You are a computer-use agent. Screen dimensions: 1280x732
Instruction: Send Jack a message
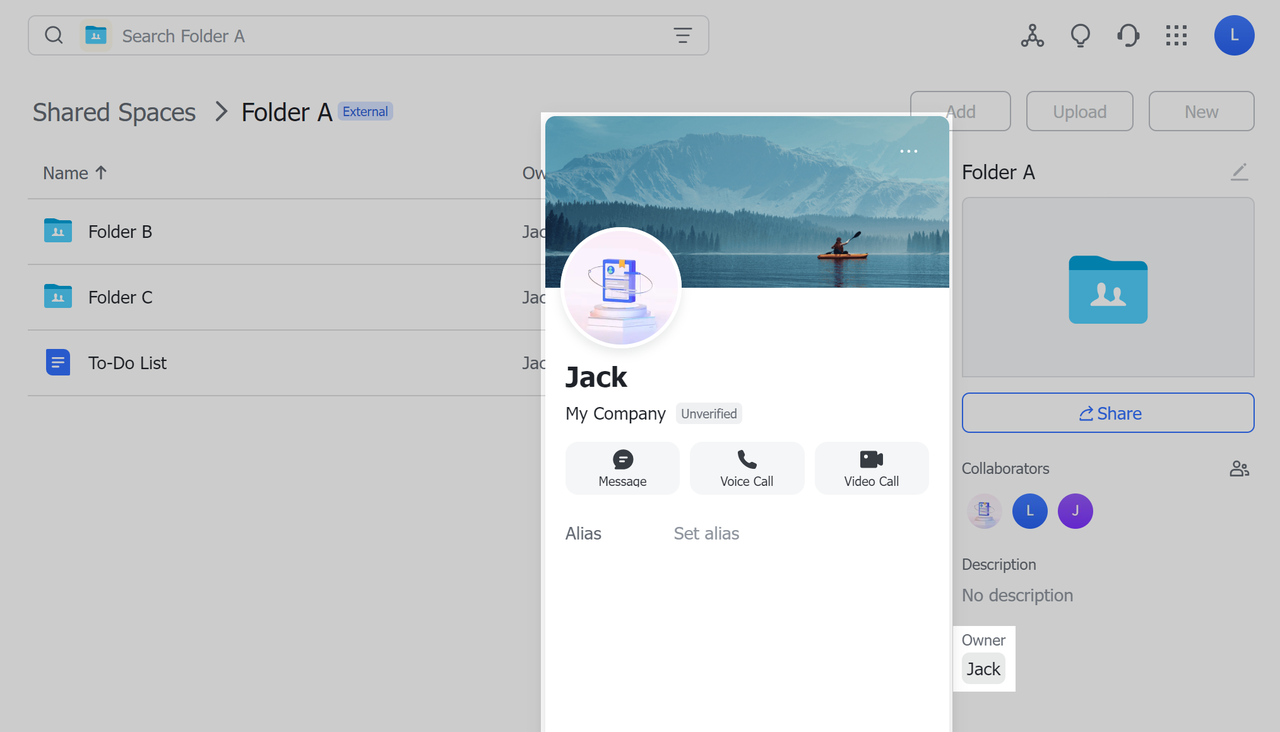(622, 468)
